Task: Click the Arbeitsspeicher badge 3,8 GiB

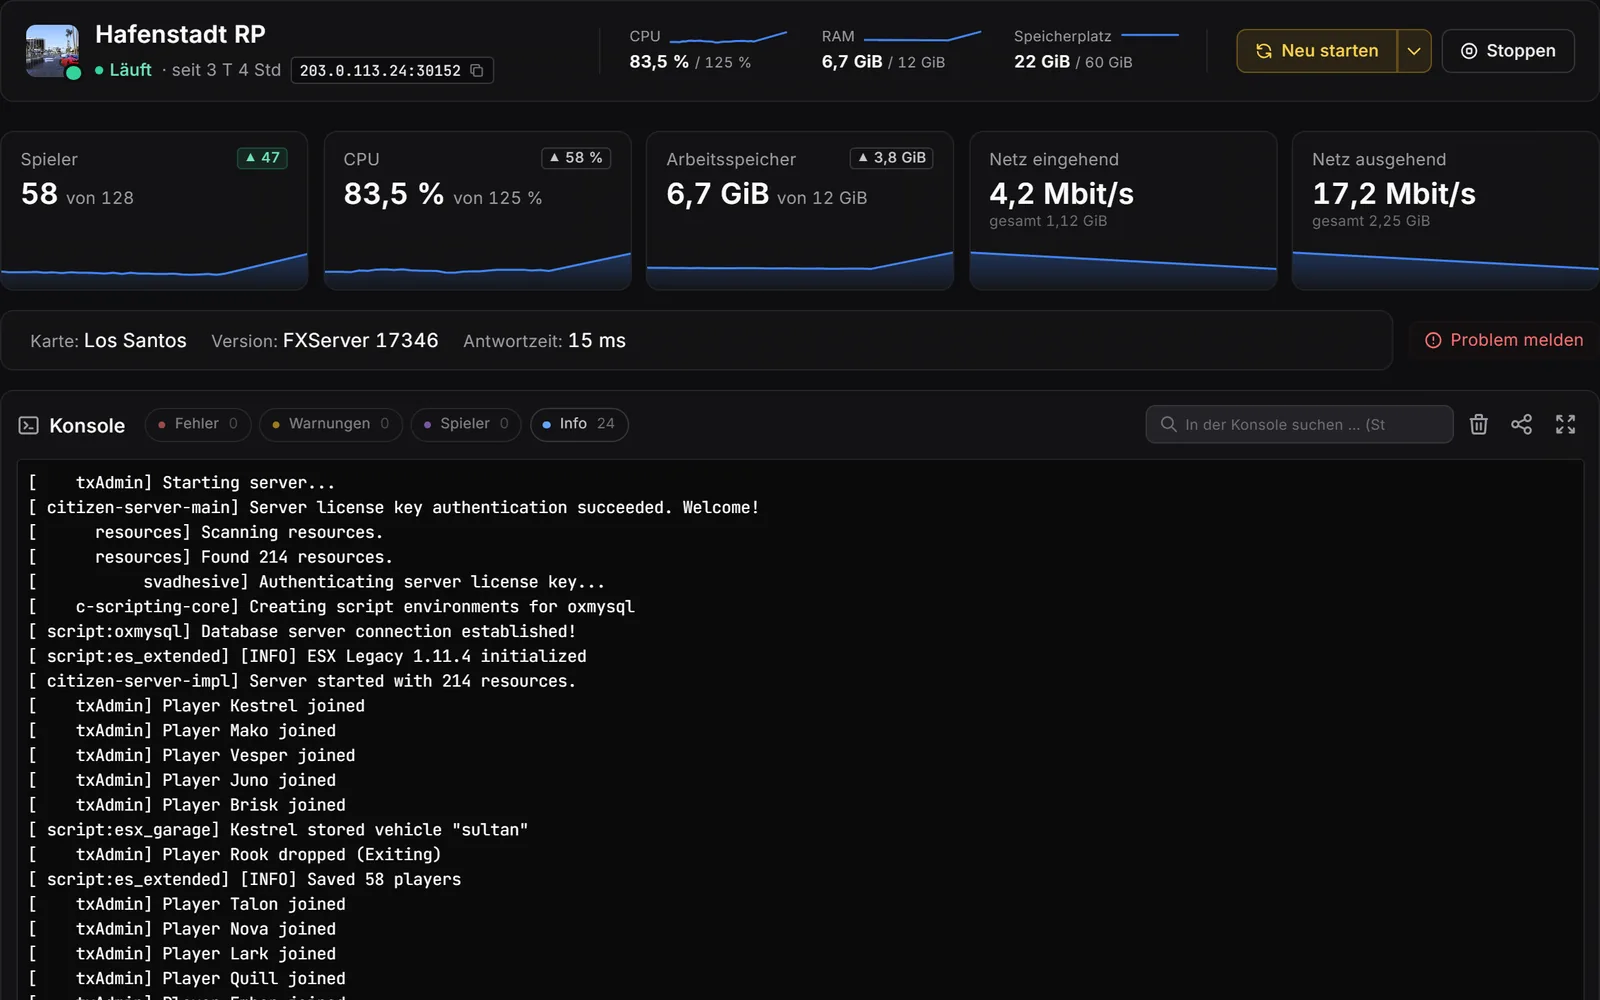Action: point(891,158)
